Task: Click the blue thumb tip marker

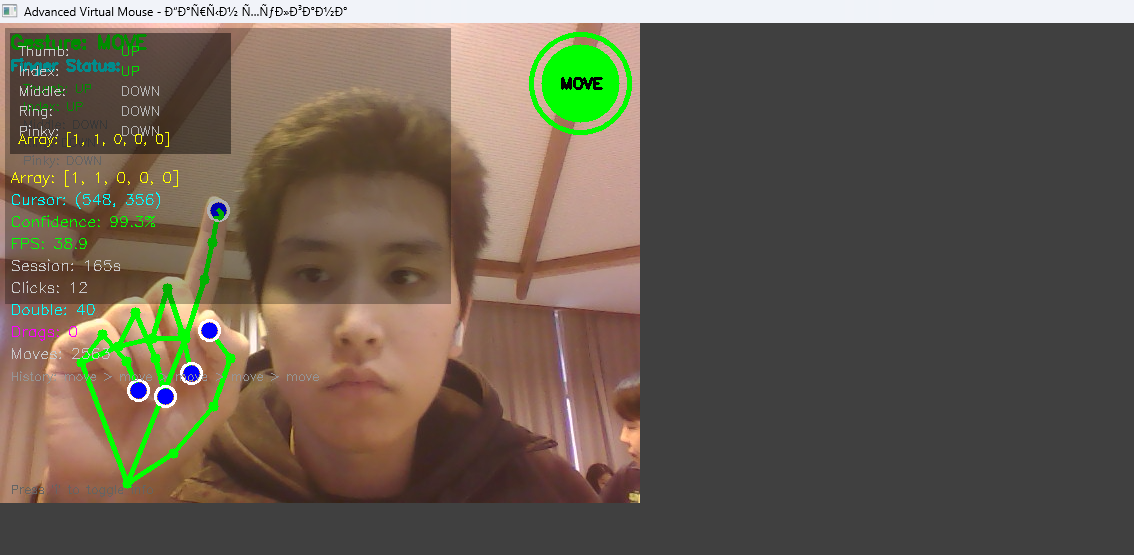Action: (x=209, y=331)
